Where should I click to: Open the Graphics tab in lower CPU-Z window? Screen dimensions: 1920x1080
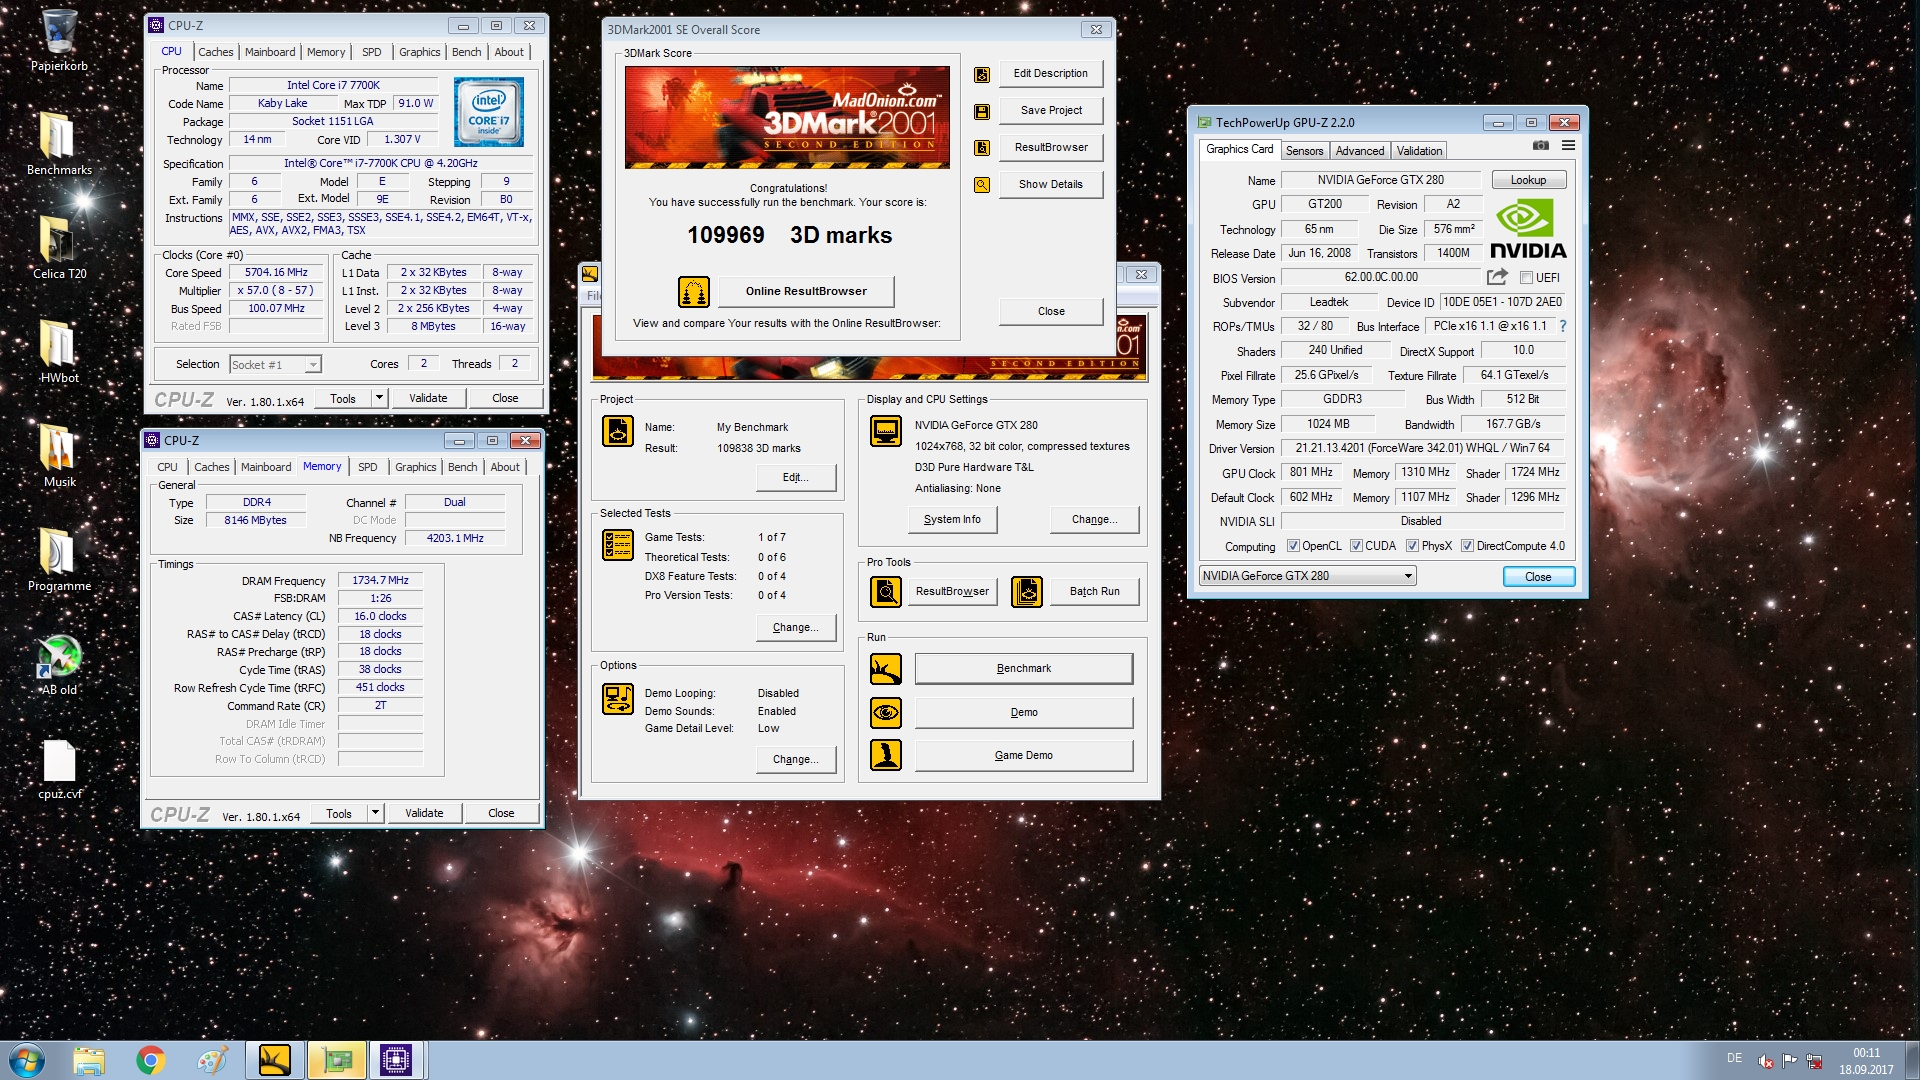tap(416, 467)
